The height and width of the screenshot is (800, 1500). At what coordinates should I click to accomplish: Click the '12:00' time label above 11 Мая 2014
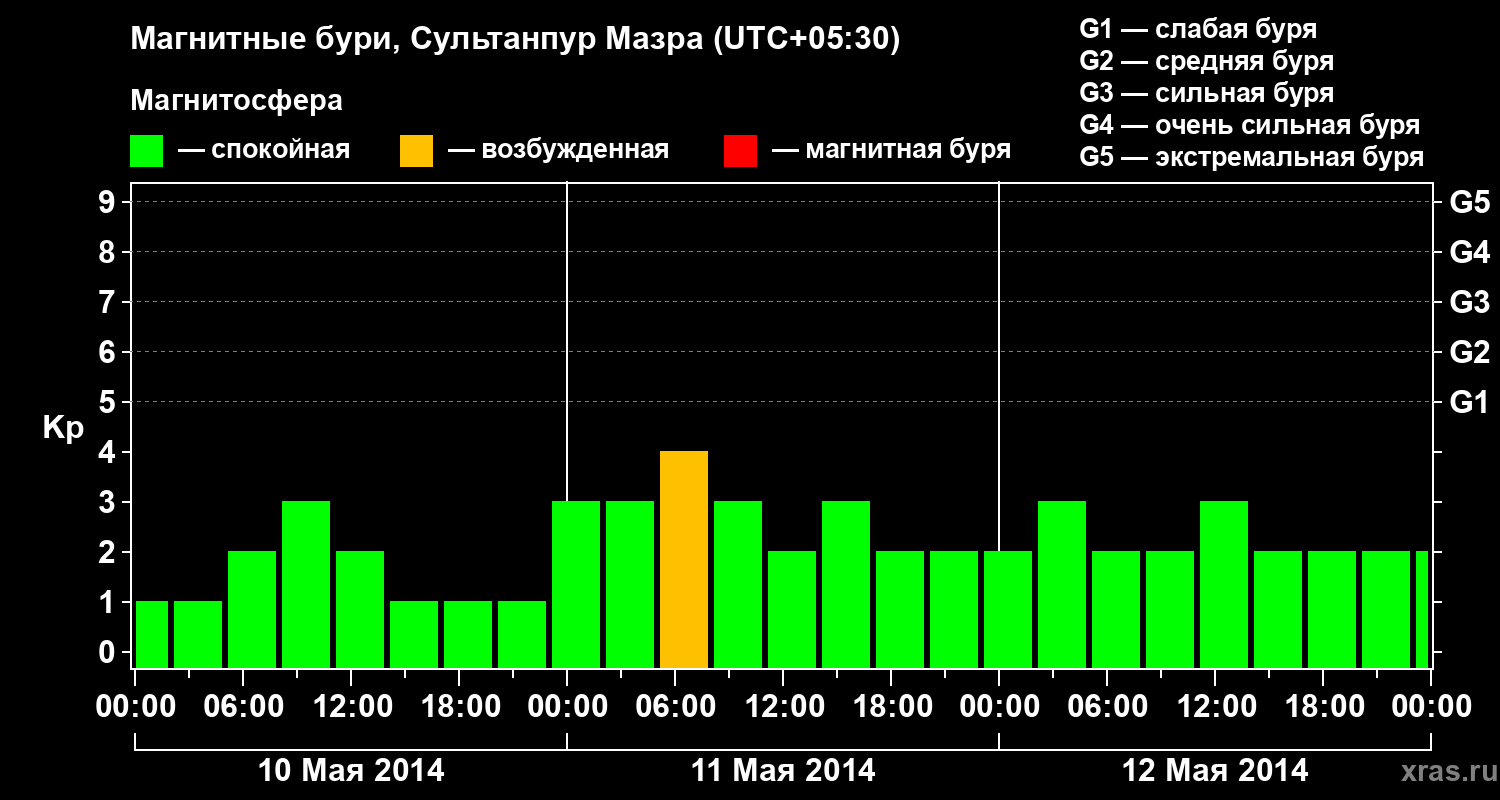[783, 707]
